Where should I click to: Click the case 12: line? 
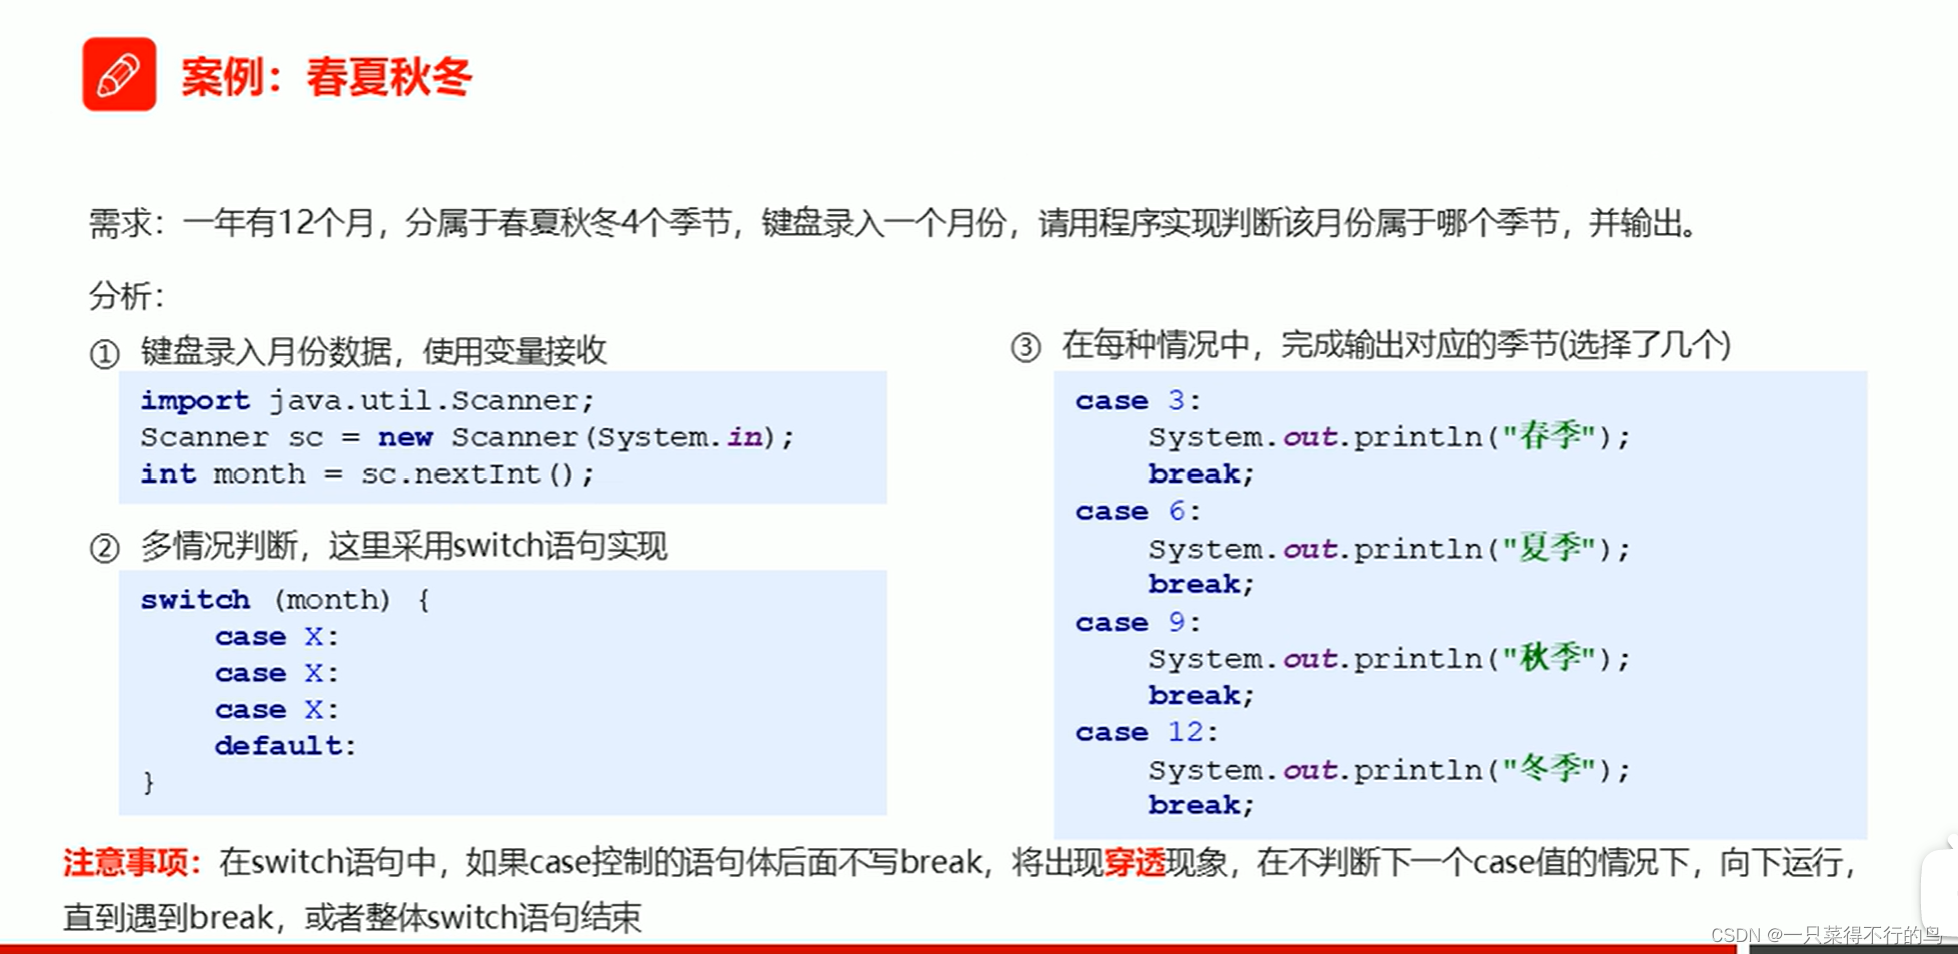point(1147,733)
